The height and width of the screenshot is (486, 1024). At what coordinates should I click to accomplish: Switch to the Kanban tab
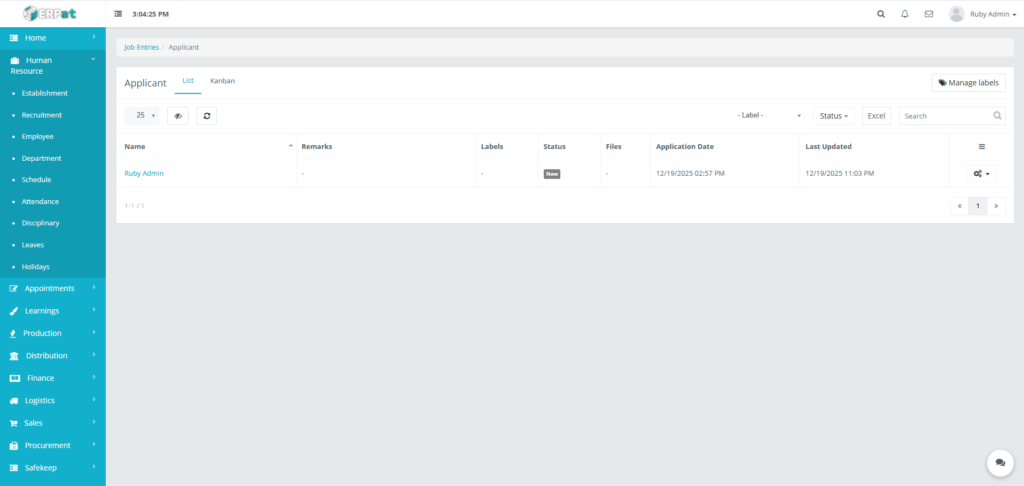(x=222, y=81)
